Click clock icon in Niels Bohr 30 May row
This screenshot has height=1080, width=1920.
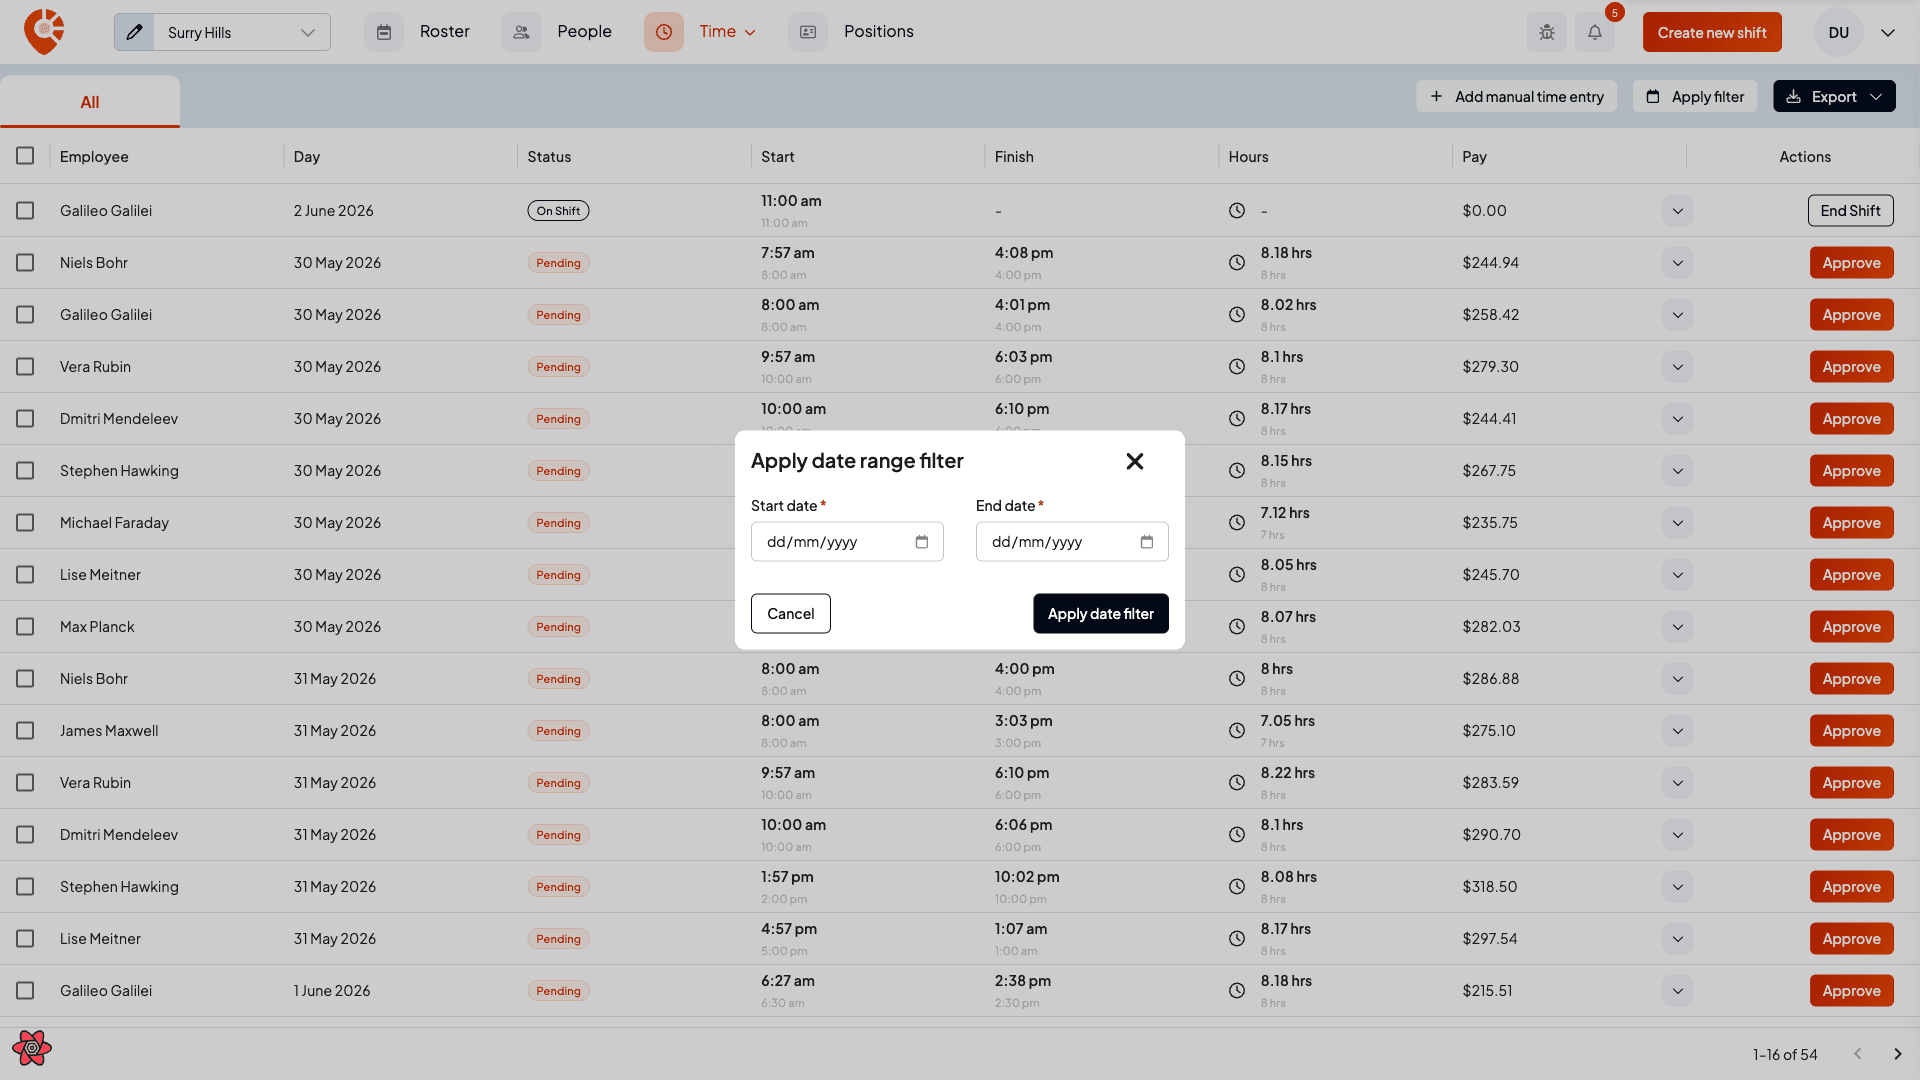[1237, 263]
